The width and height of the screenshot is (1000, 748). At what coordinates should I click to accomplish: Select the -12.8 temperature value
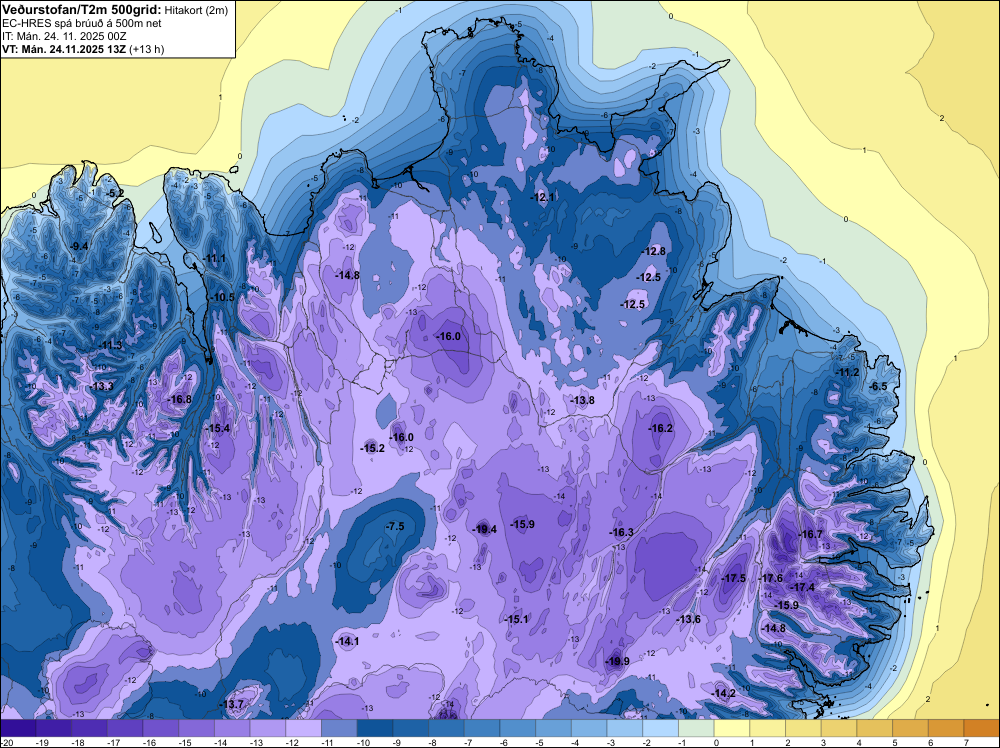(x=654, y=251)
